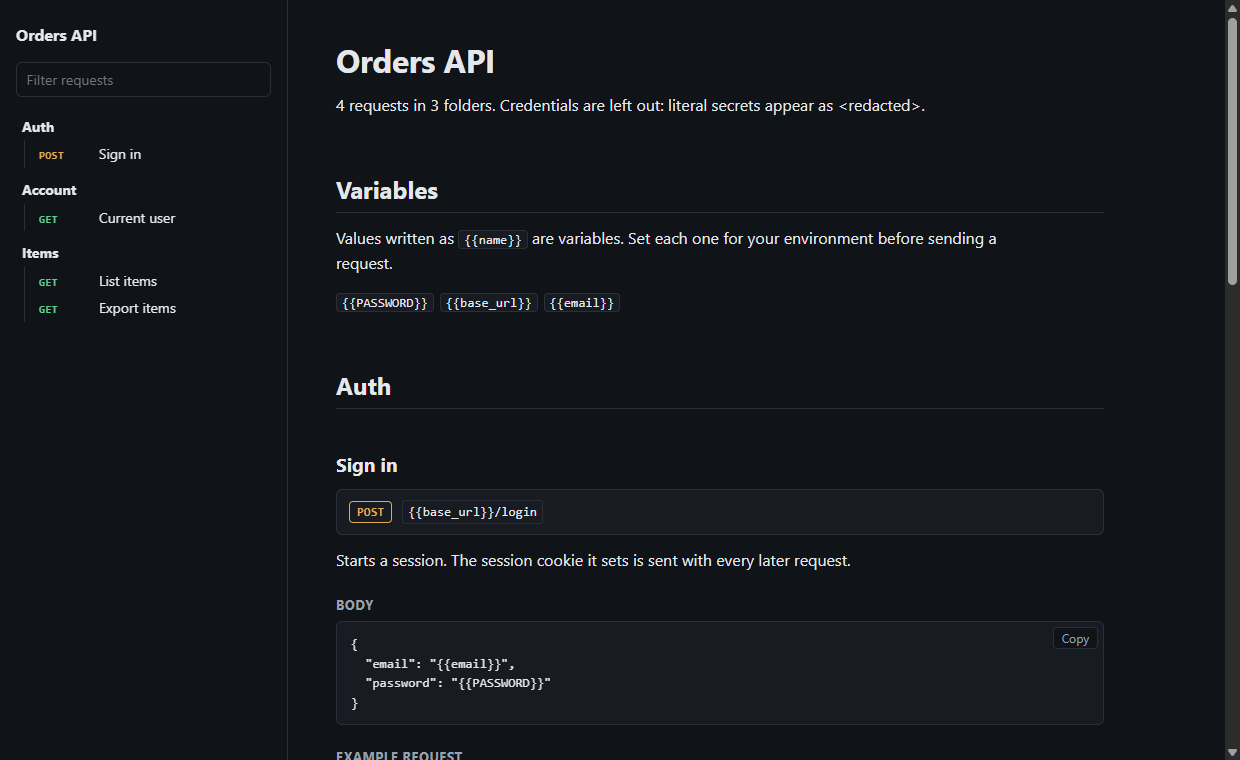This screenshot has width=1240, height=760.
Task: Click the {{email}} variable chip
Action: click(582, 303)
